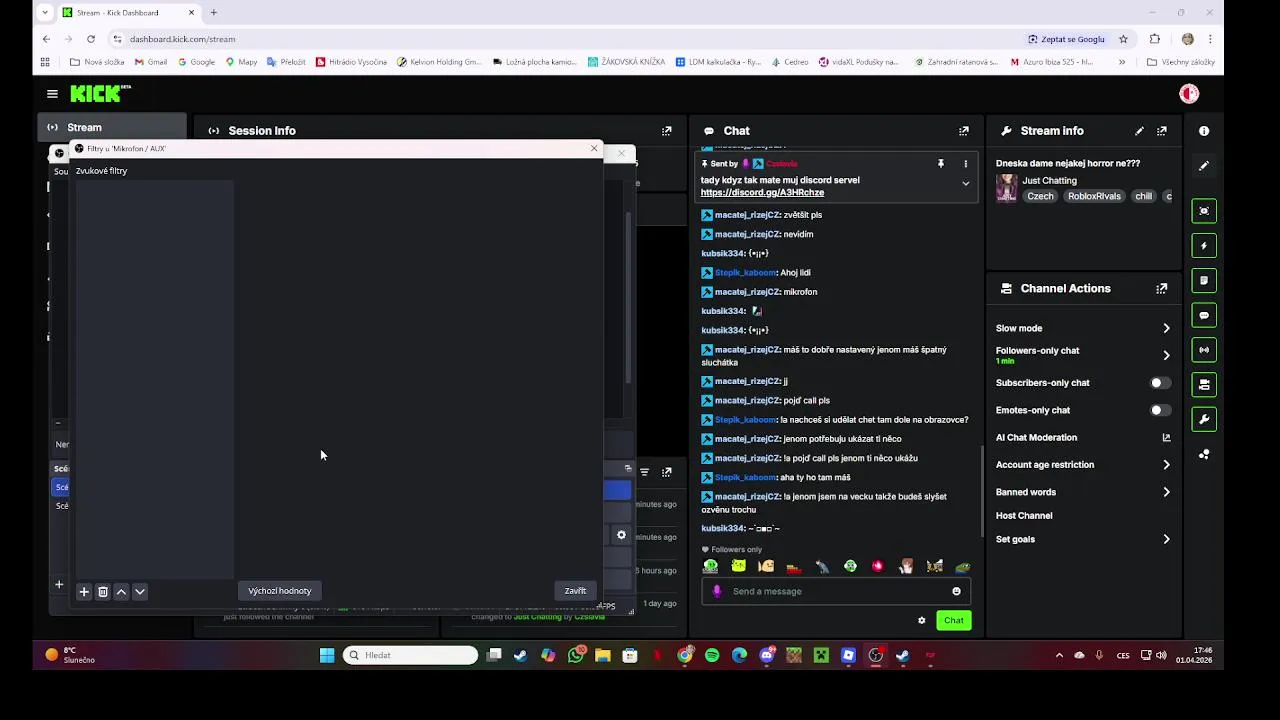Select the Stream sidebar tab
The height and width of the screenshot is (720, 1280).
click(112, 127)
